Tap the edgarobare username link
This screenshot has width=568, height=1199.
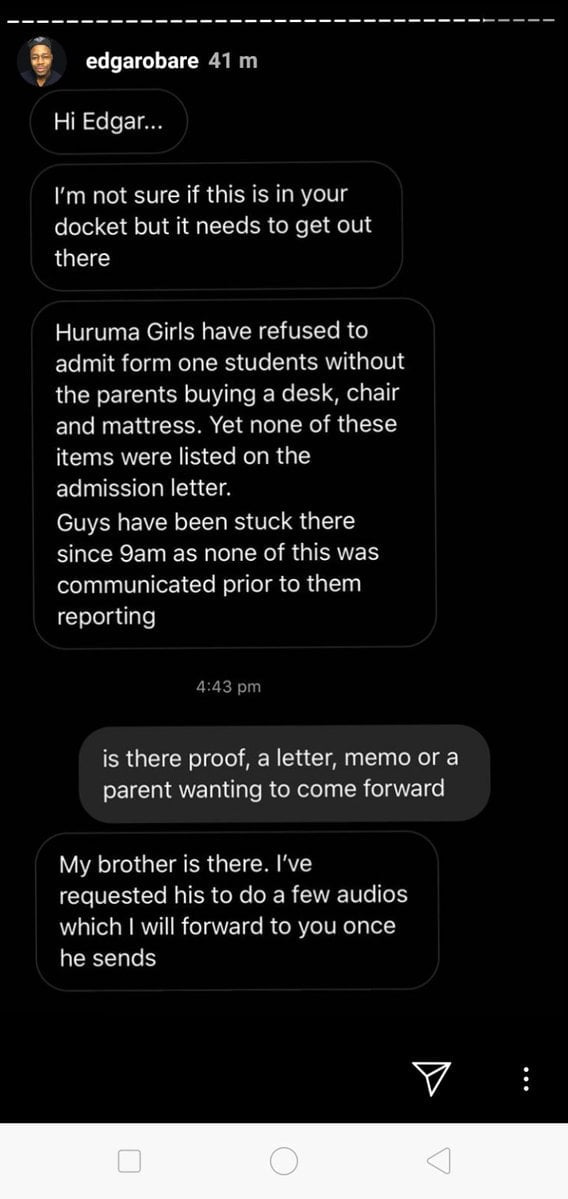(x=144, y=61)
